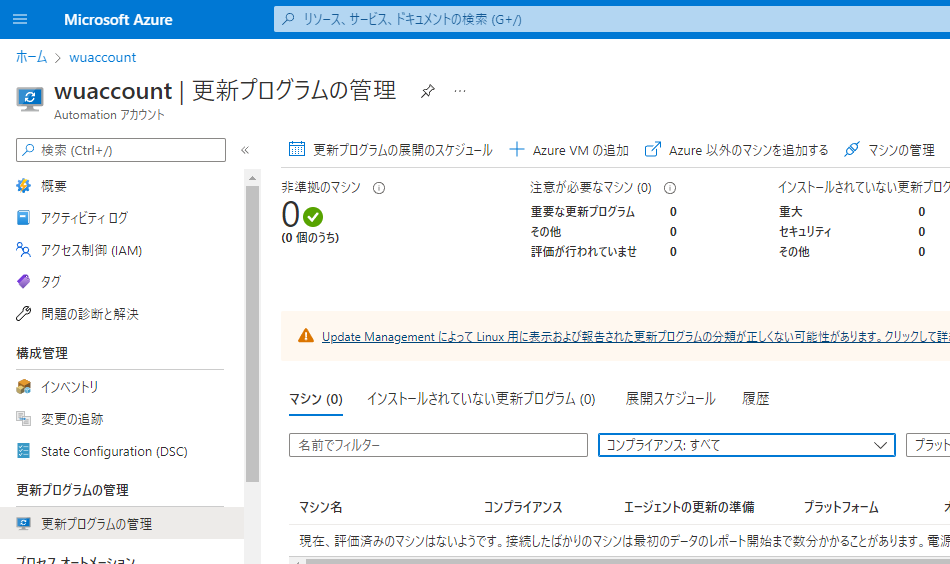This screenshot has height=564, width=950.
Task: Click the インベントリ box icon
Action: coord(24,387)
